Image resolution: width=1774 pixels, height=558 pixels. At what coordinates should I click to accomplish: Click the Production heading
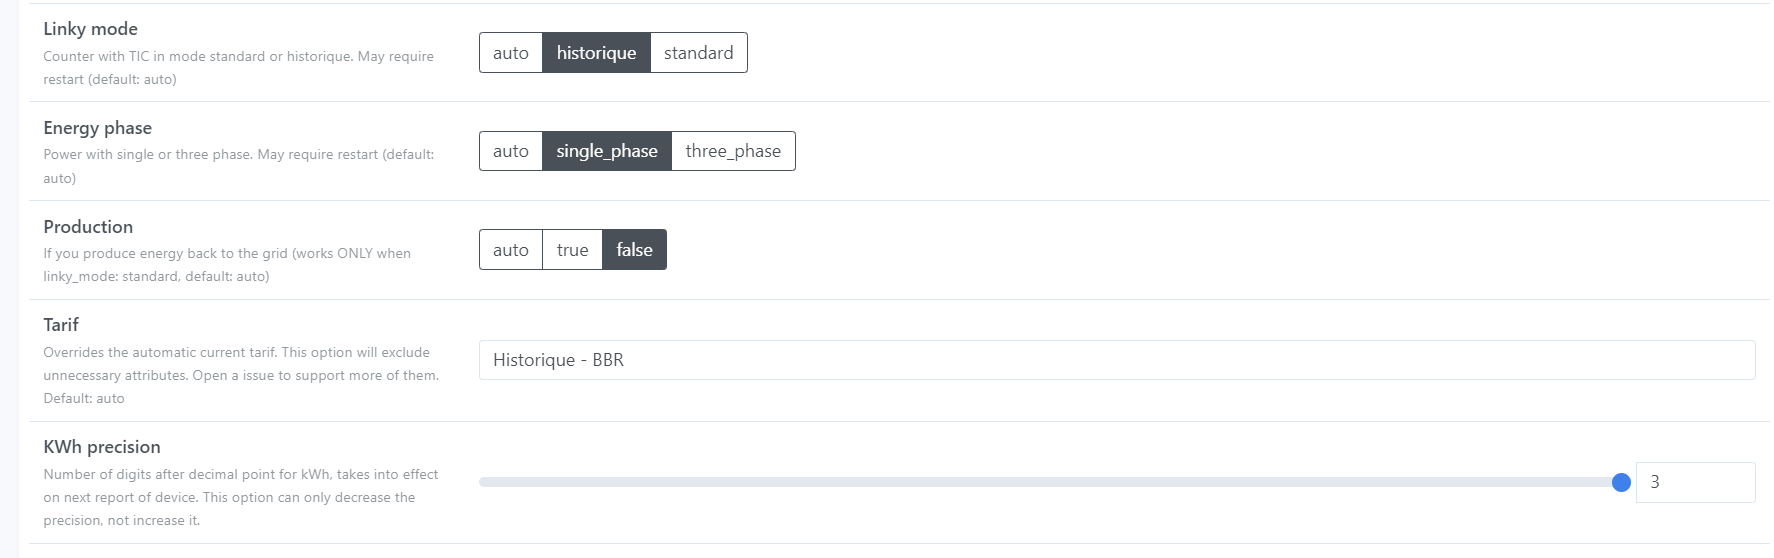(x=88, y=227)
